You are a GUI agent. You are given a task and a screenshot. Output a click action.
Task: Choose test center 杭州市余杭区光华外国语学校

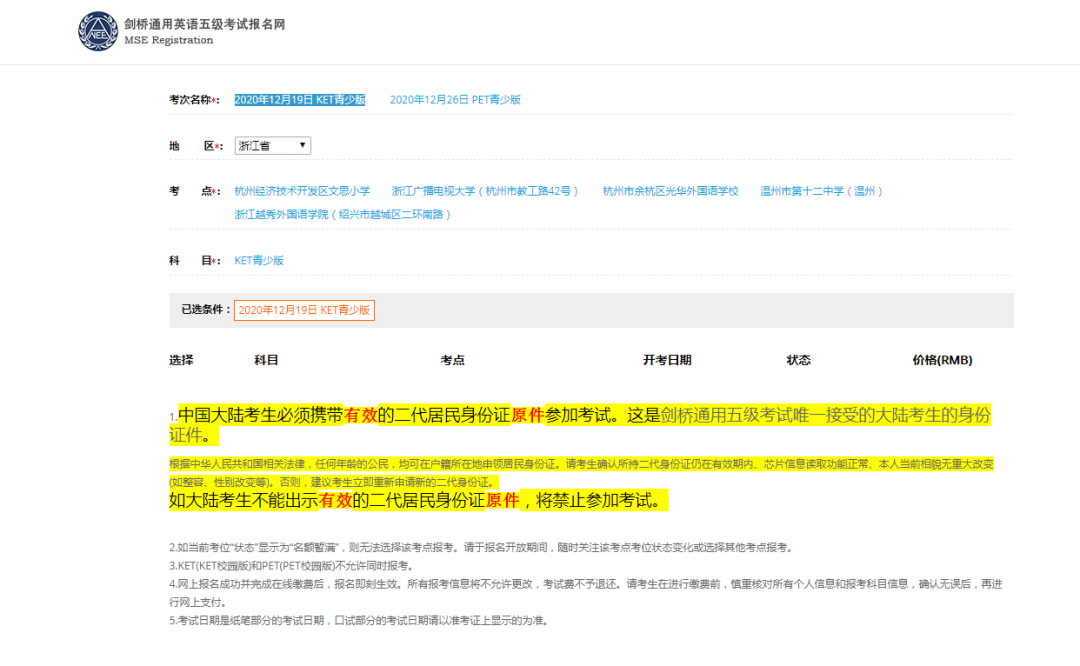670,191
